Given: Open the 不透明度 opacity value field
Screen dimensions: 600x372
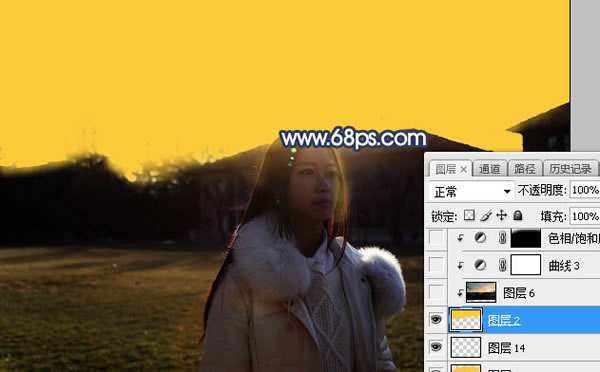Looking at the screenshot, I should [585, 190].
